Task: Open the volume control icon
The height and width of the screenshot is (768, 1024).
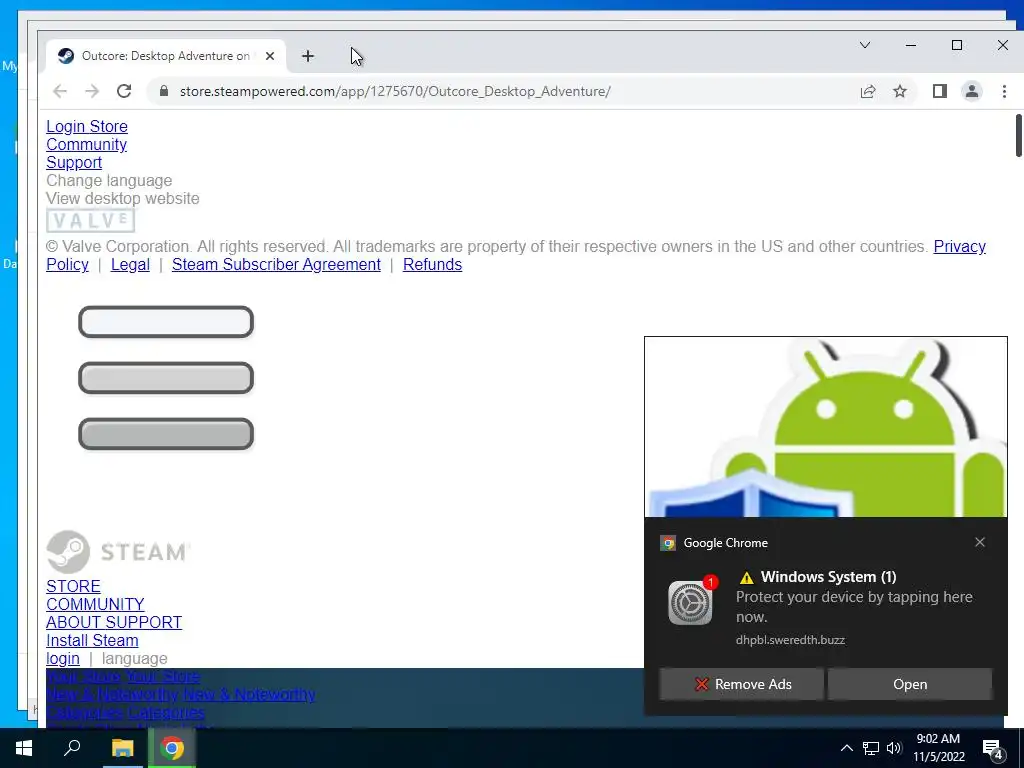Action: (894, 748)
